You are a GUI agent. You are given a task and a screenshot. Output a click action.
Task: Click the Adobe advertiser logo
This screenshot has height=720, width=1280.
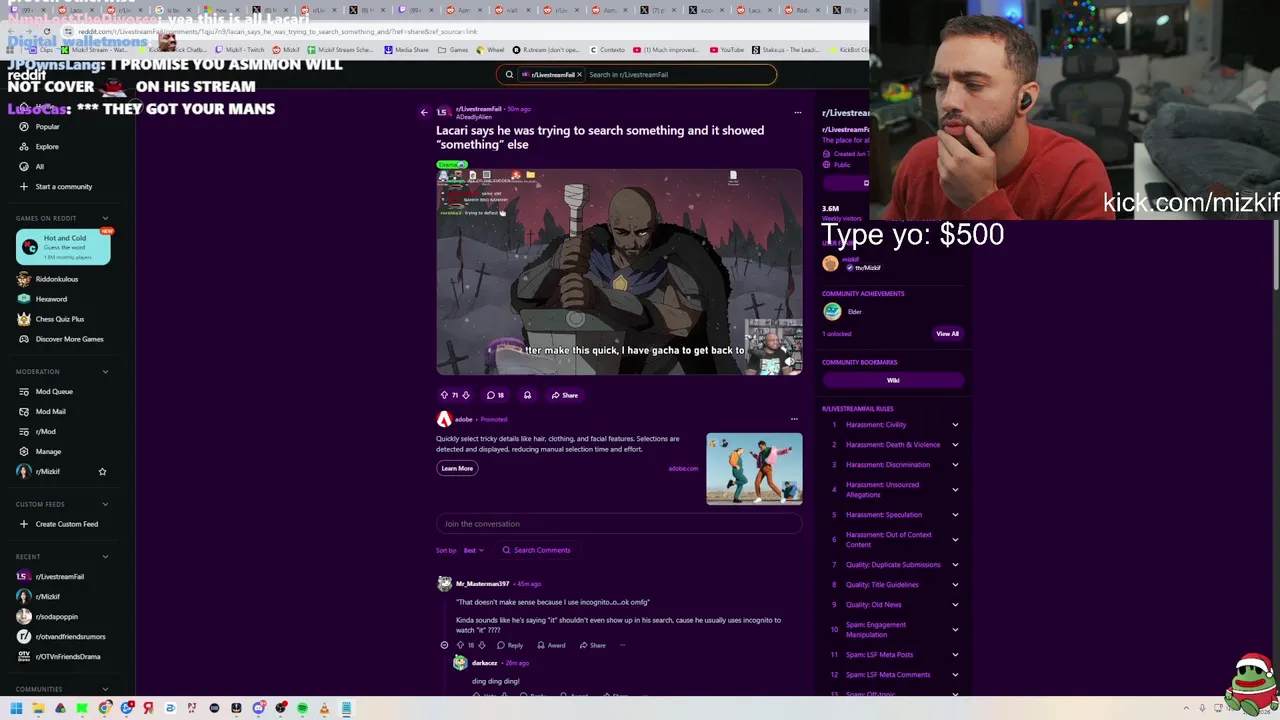[444, 419]
